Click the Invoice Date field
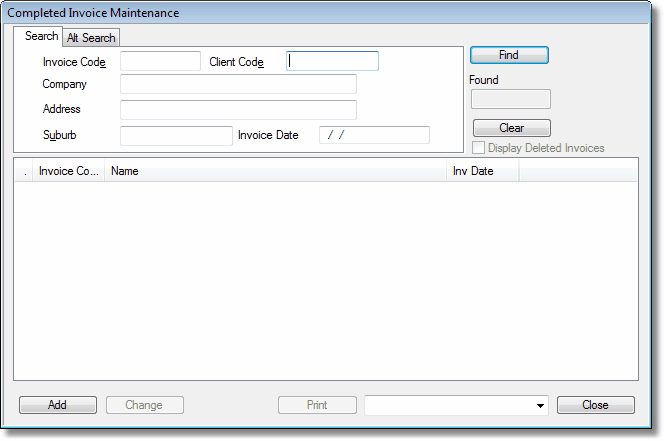Screen dimensions: 664x441 click(x=374, y=135)
